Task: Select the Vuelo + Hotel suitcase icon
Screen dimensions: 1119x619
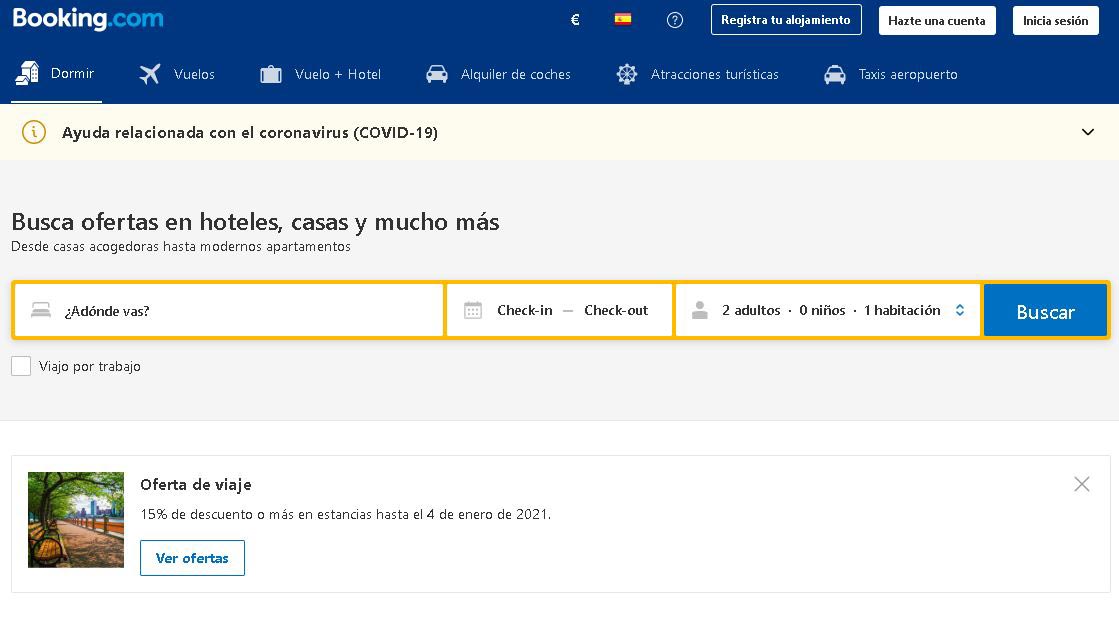Action: tap(270, 73)
